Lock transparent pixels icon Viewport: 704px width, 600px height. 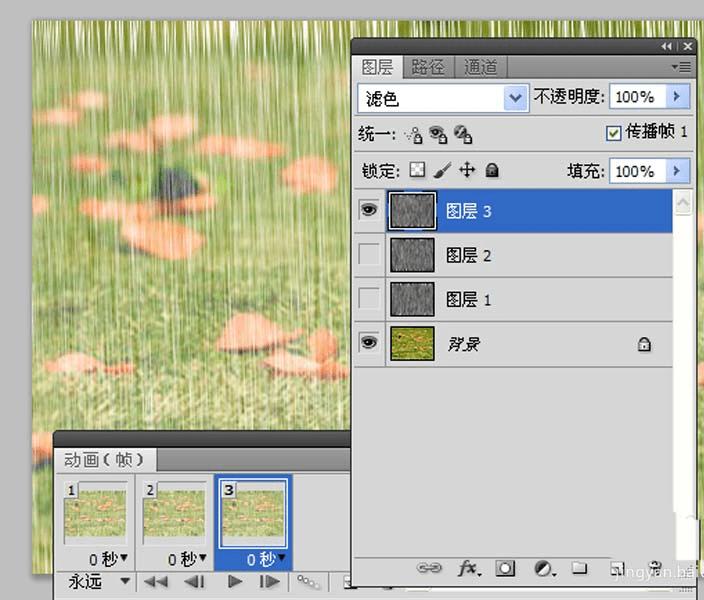tap(417, 170)
